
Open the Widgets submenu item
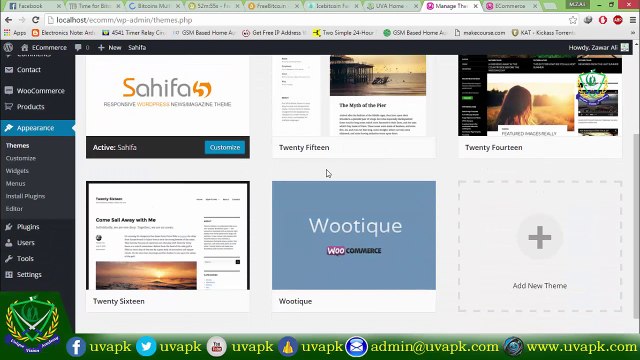pos(17,171)
